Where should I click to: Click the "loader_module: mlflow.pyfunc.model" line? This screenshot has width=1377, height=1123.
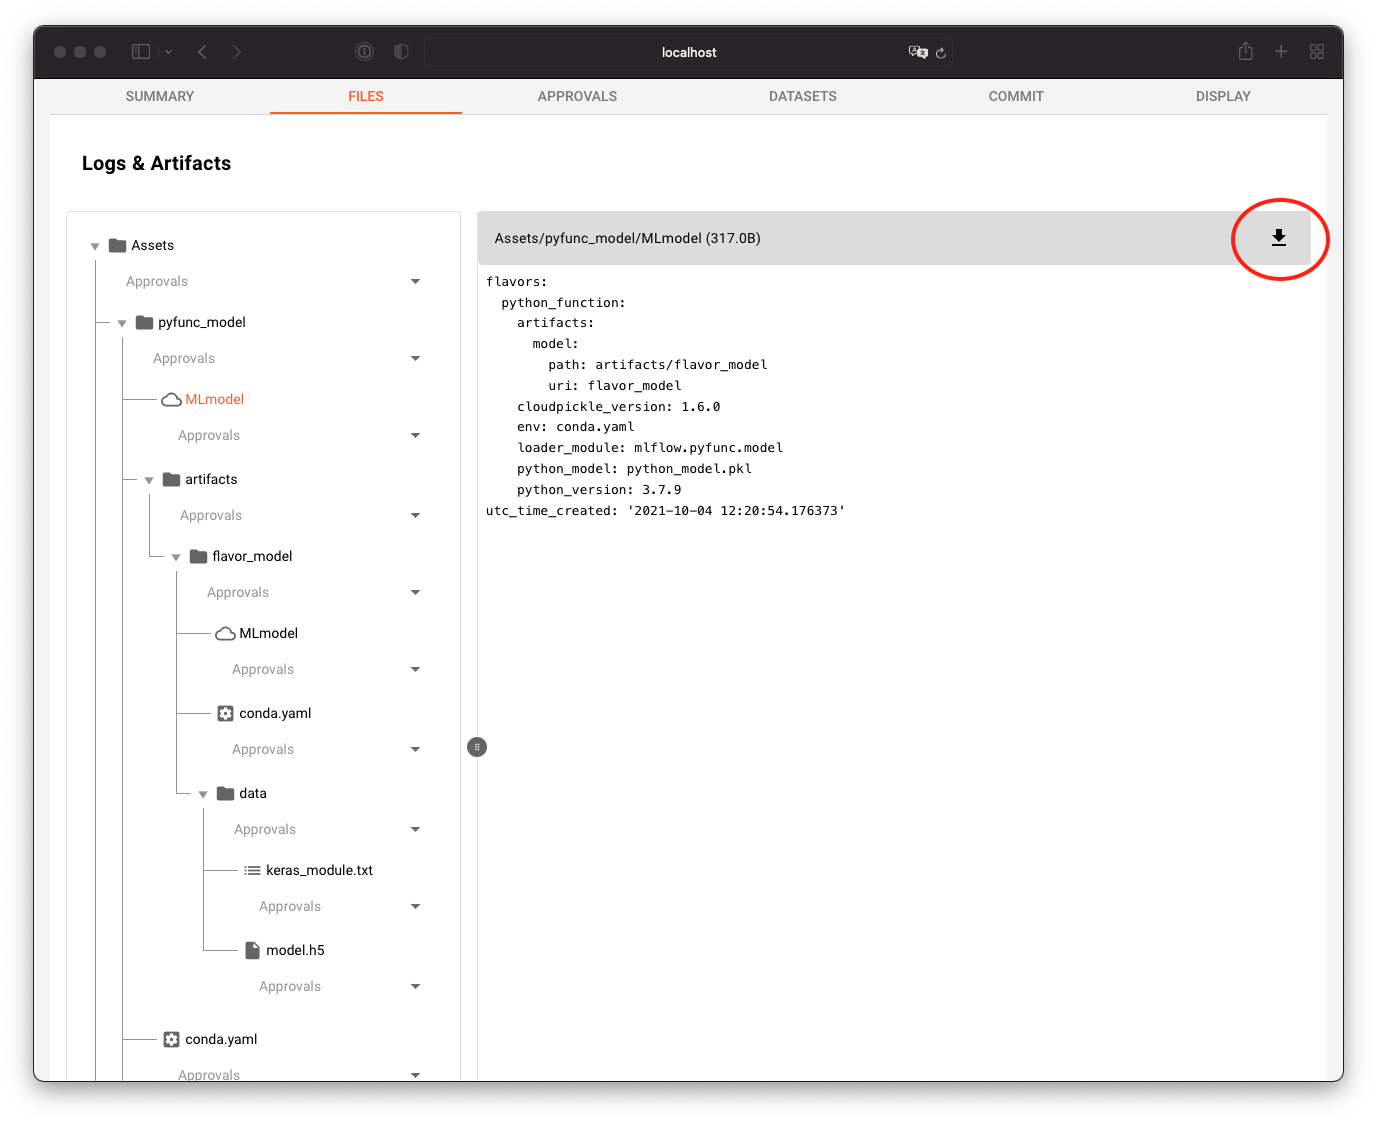650,448
